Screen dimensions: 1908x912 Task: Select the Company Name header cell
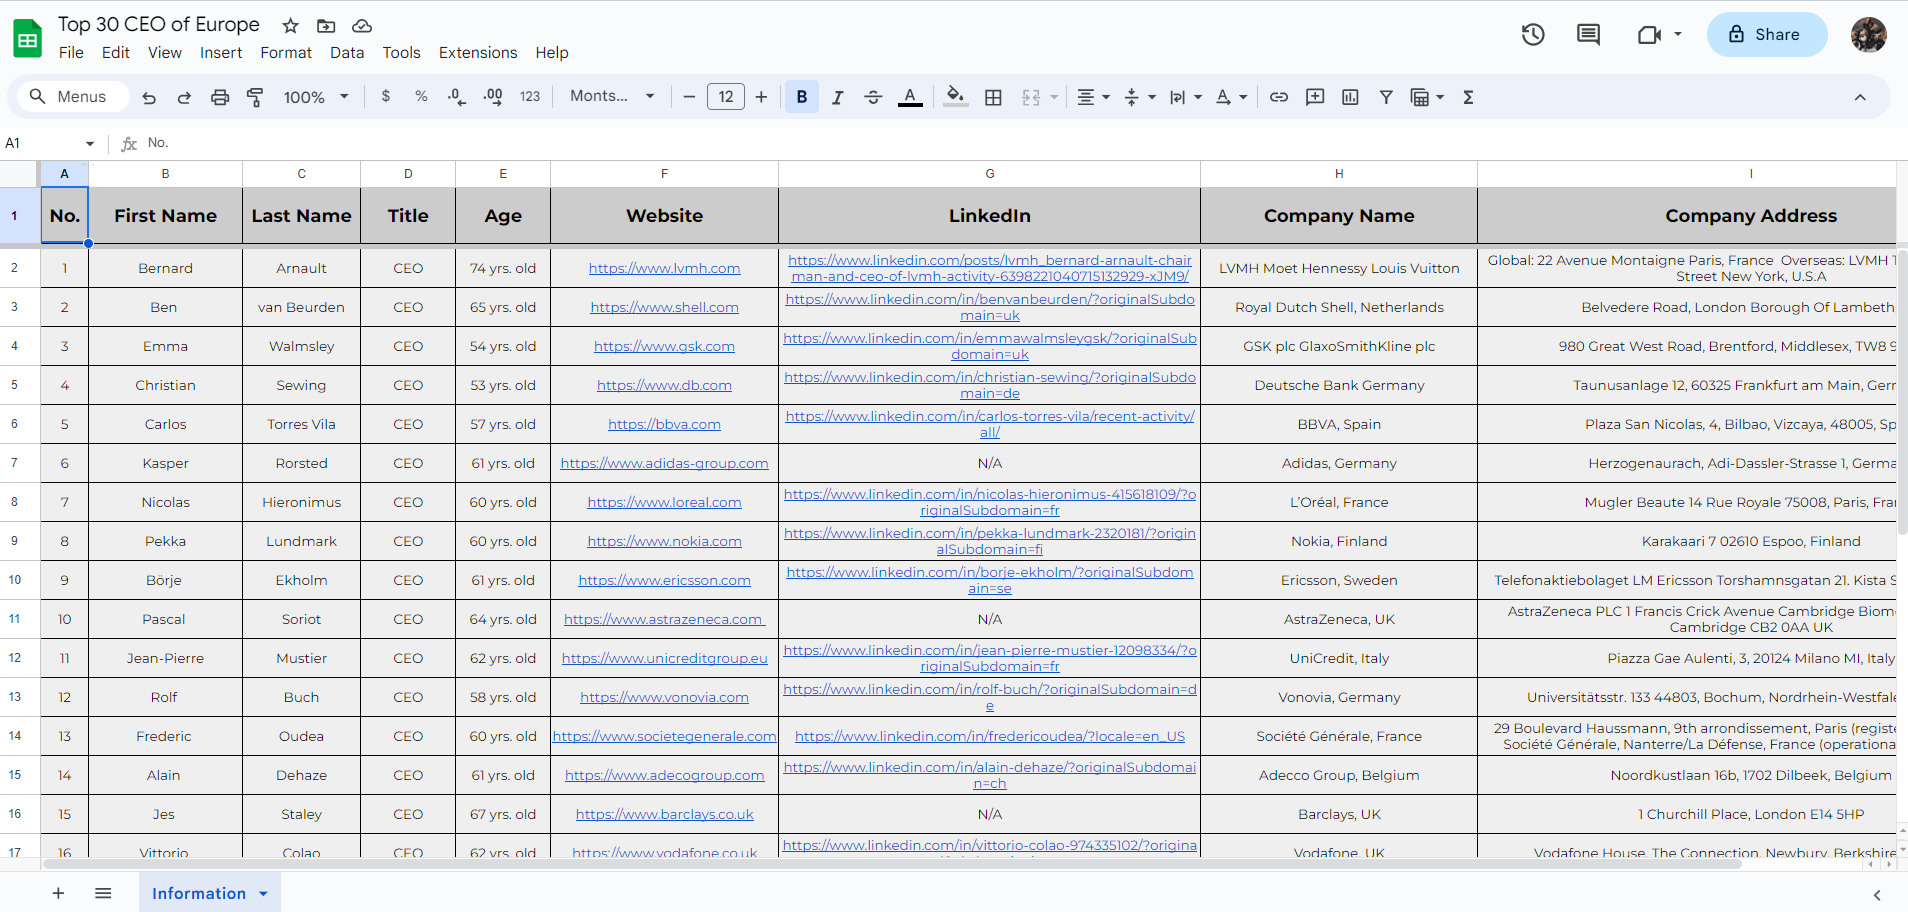click(x=1339, y=216)
